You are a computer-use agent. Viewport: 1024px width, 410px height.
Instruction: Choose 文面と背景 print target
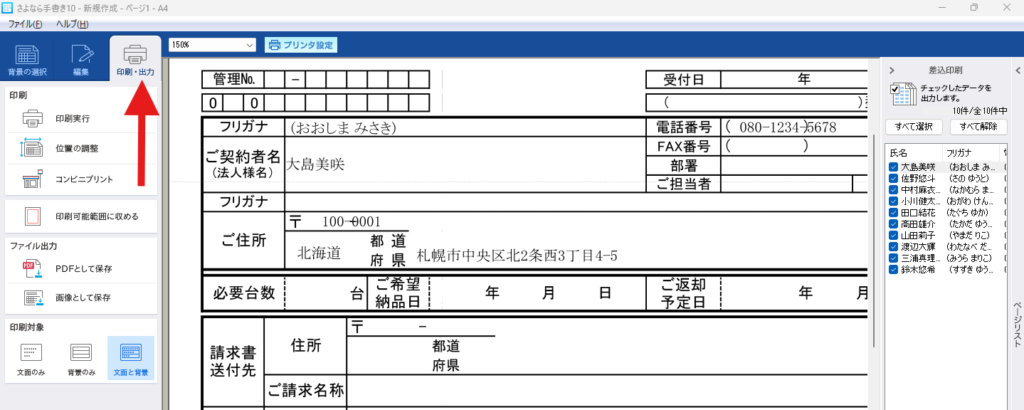point(131,358)
